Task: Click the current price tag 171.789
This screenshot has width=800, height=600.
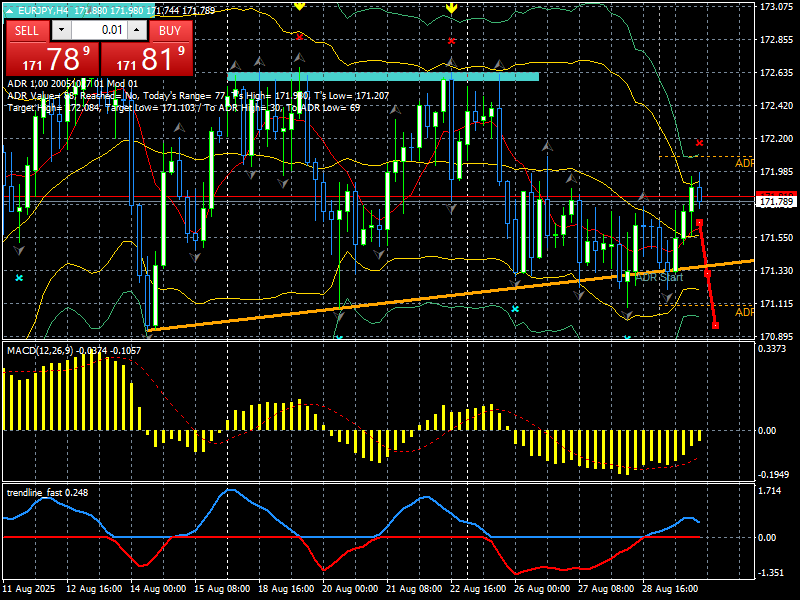Action: point(776,202)
